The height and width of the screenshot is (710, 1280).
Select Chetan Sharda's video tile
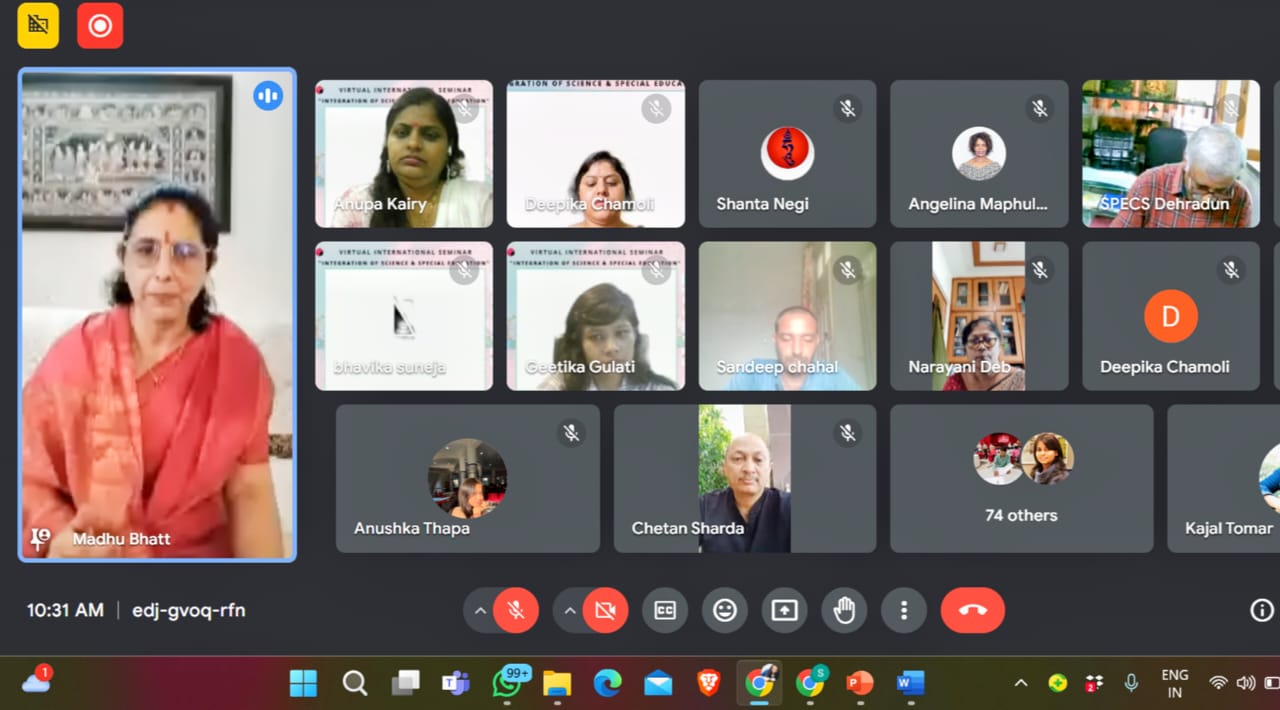tap(744, 479)
